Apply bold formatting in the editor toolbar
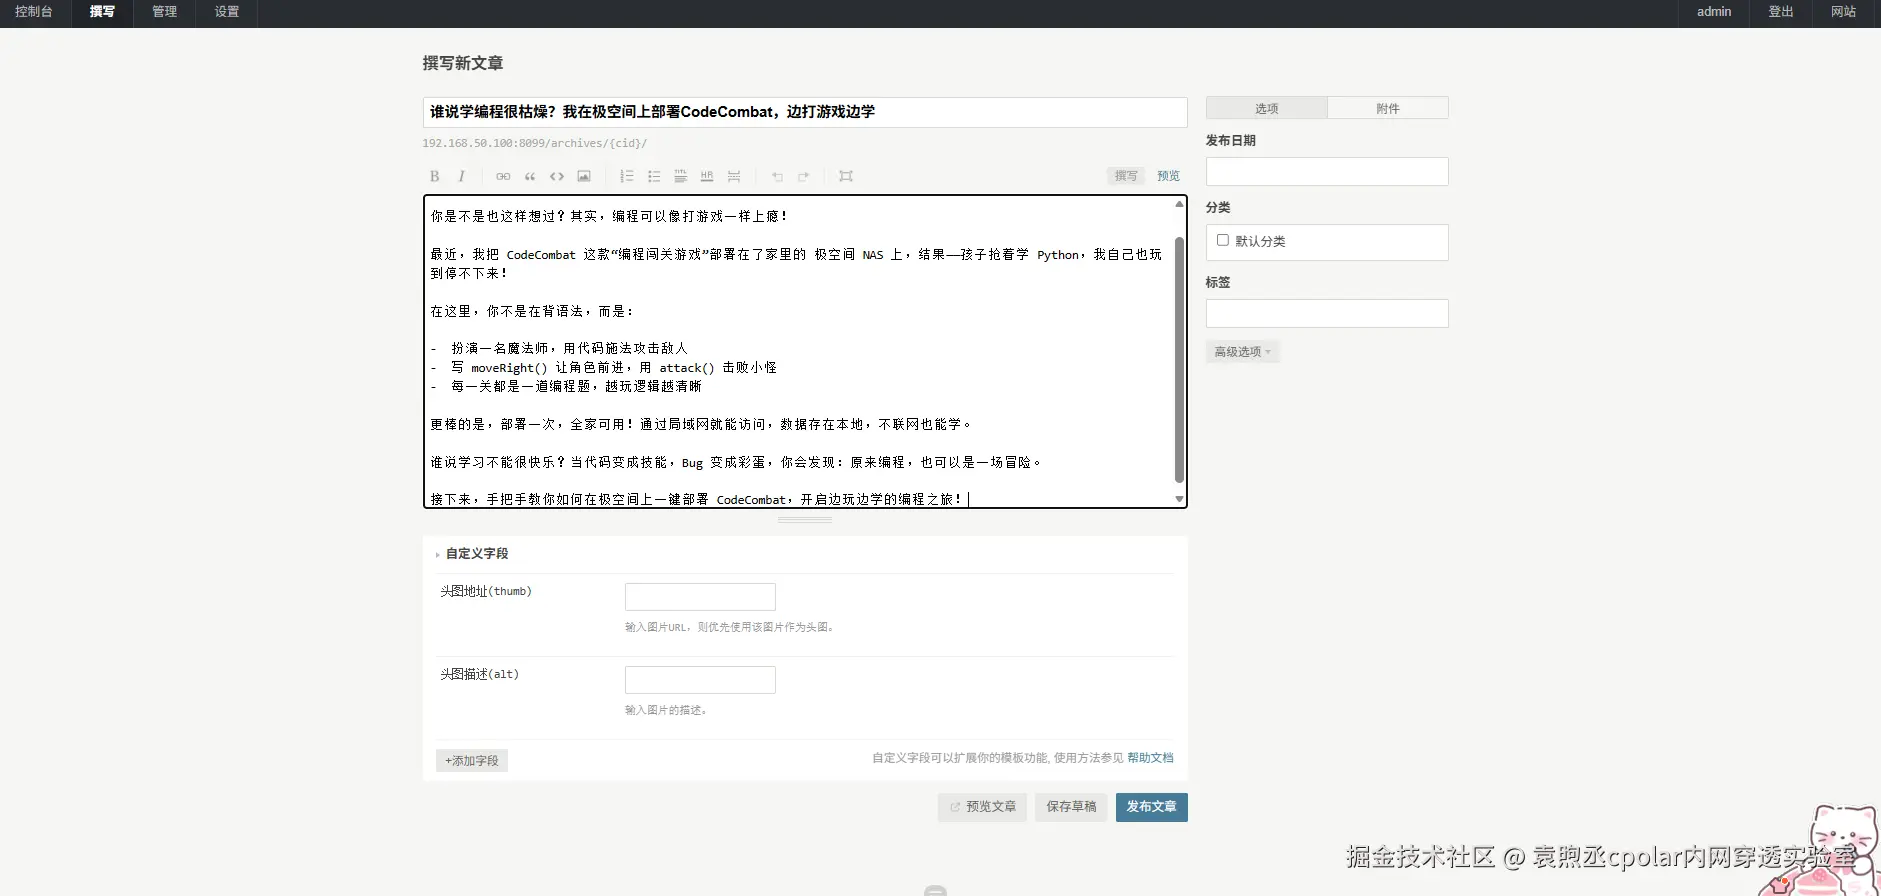The image size is (1881, 896). pos(434,176)
